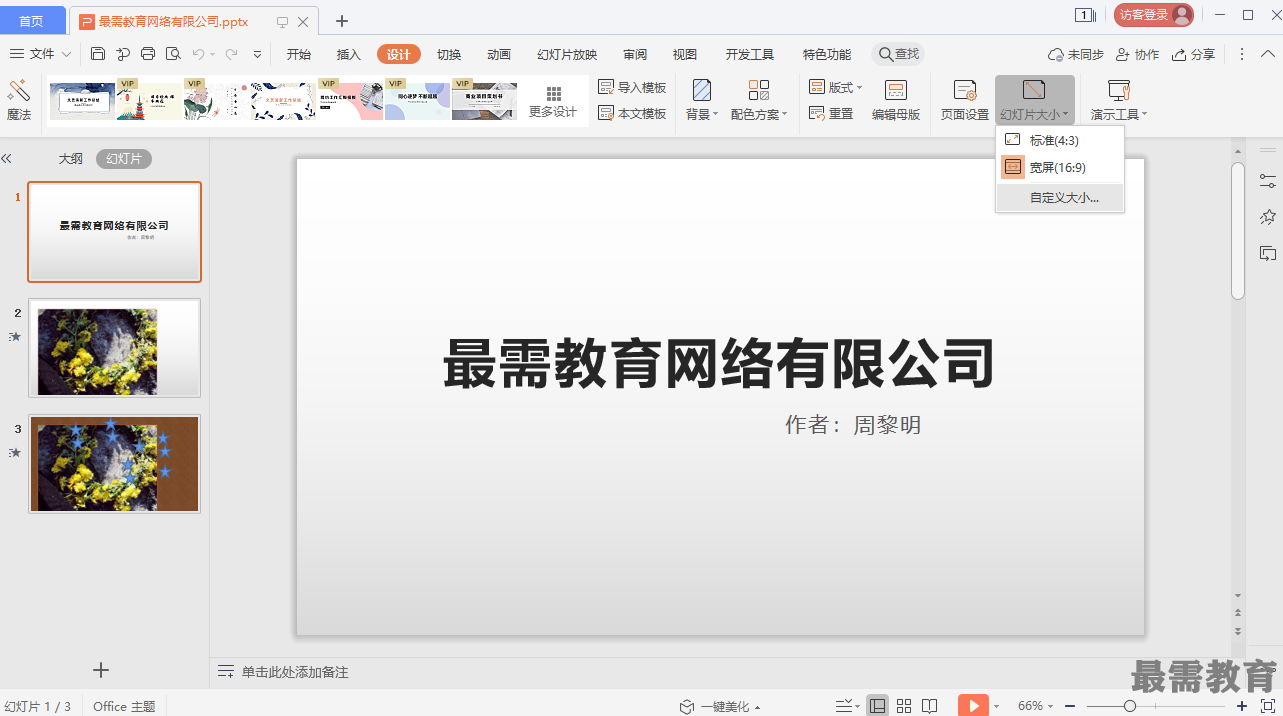Click the Not Synced (未同步) cloud icon

1076,54
